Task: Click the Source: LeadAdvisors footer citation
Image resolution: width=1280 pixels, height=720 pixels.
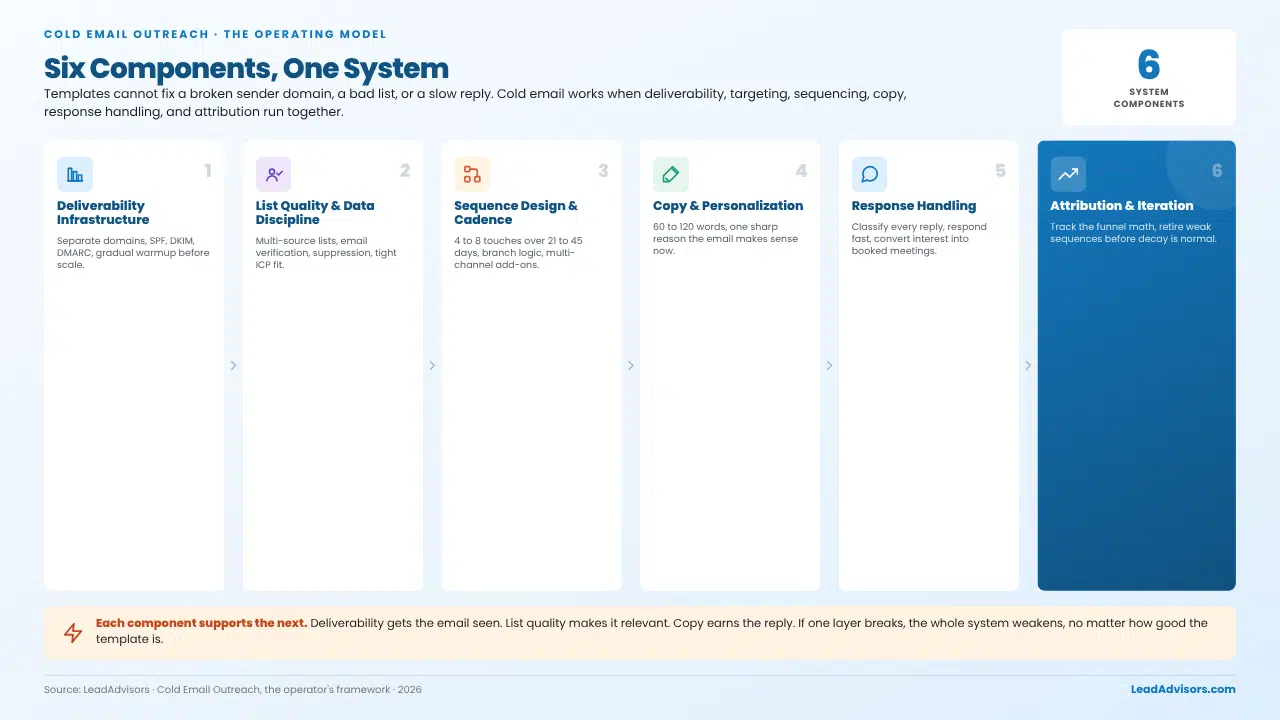Action: (x=233, y=690)
